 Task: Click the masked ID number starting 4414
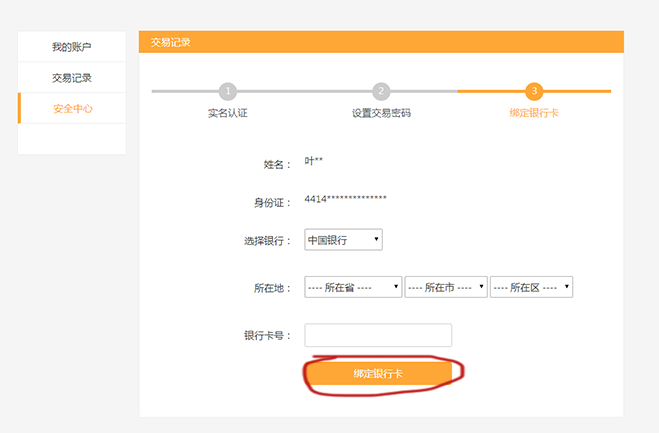tap(345, 199)
